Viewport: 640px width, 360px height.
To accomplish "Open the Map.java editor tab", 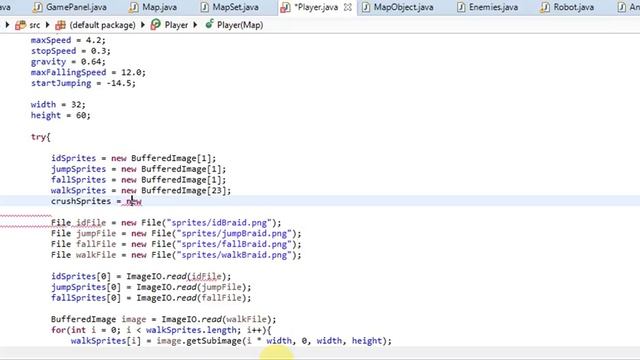I will pos(159,7).
